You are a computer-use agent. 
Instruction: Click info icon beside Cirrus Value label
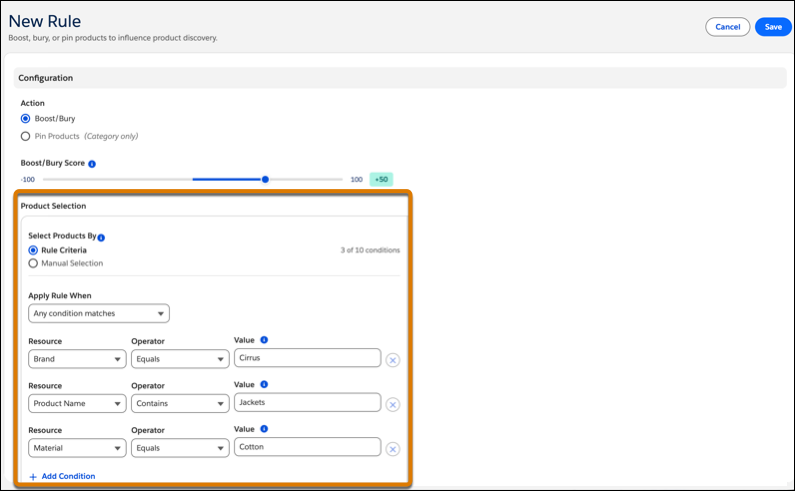tap(264, 340)
